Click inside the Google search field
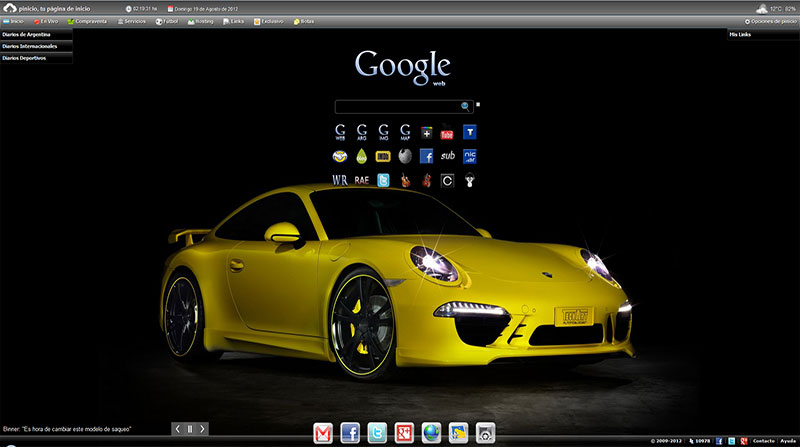Screen dimensions: 800x447 click(x=396, y=105)
